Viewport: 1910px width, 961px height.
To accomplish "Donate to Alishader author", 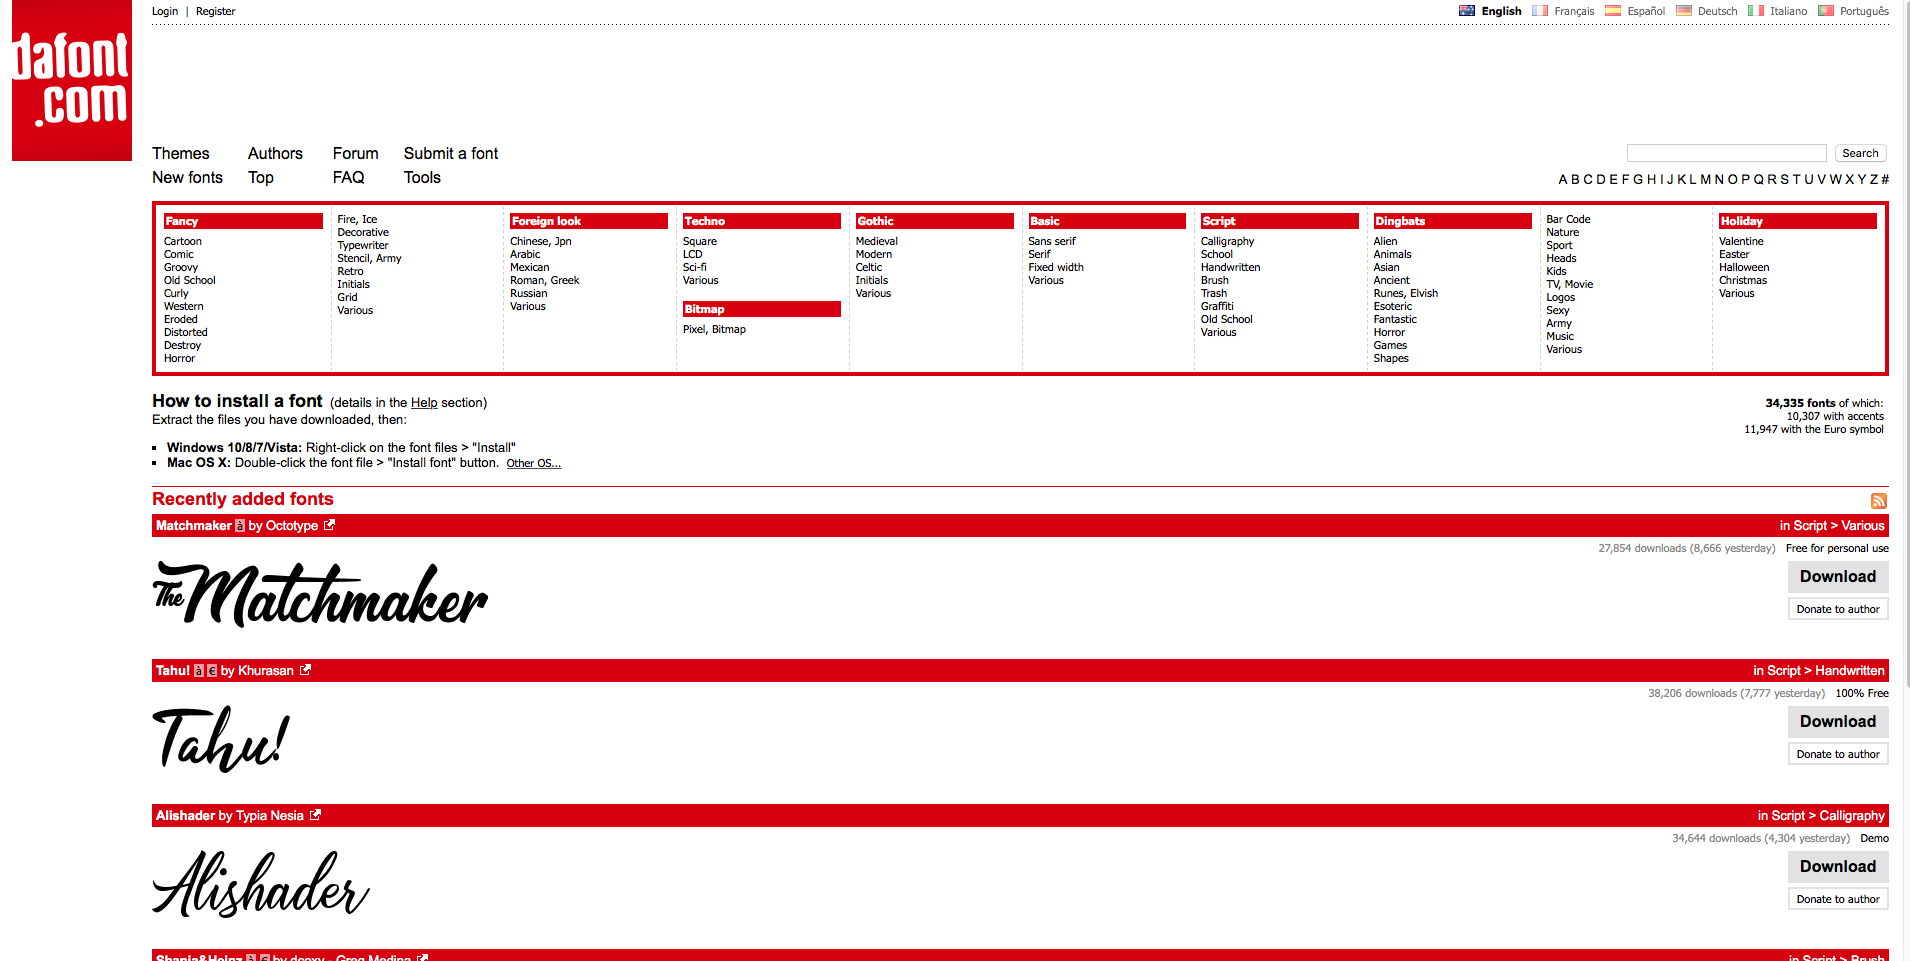I will 1838,899.
